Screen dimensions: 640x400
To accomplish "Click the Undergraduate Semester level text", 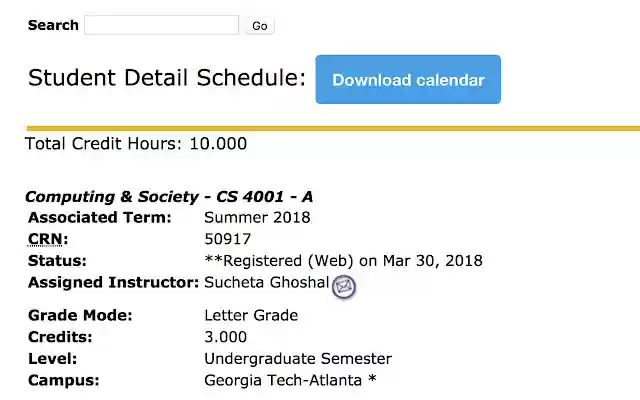I will [298, 359].
